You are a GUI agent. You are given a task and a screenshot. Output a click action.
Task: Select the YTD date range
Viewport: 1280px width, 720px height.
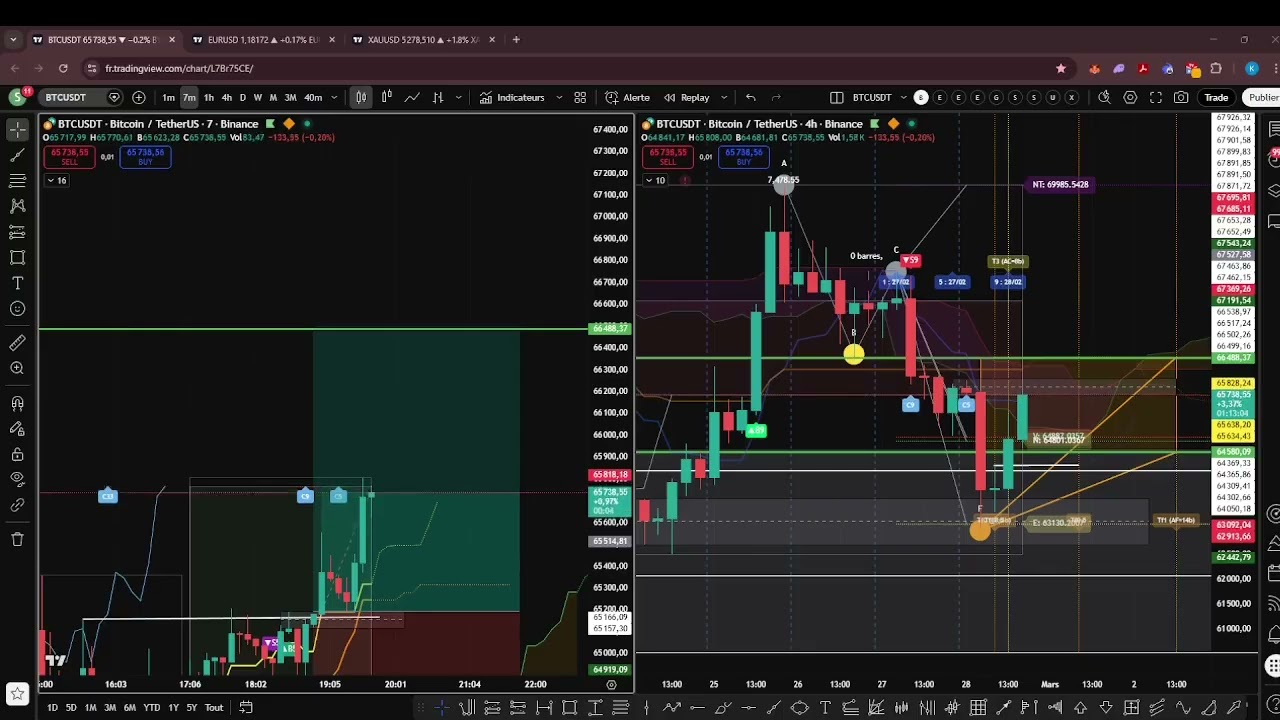tap(151, 707)
